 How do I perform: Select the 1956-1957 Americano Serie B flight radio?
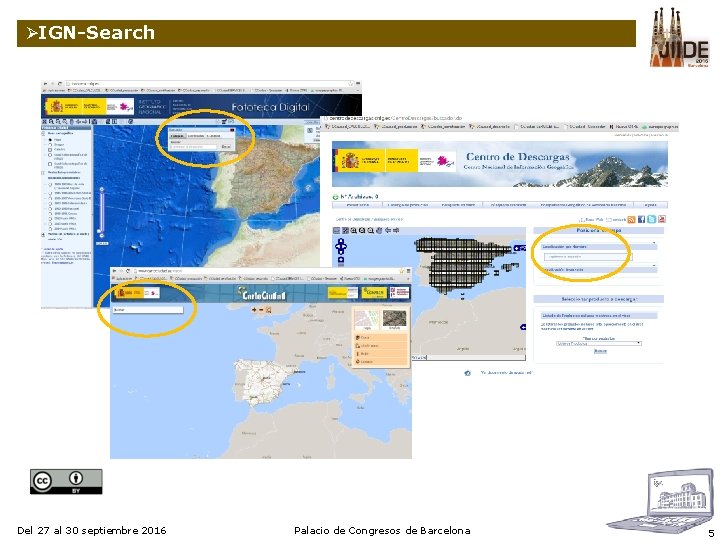tap(51, 198)
